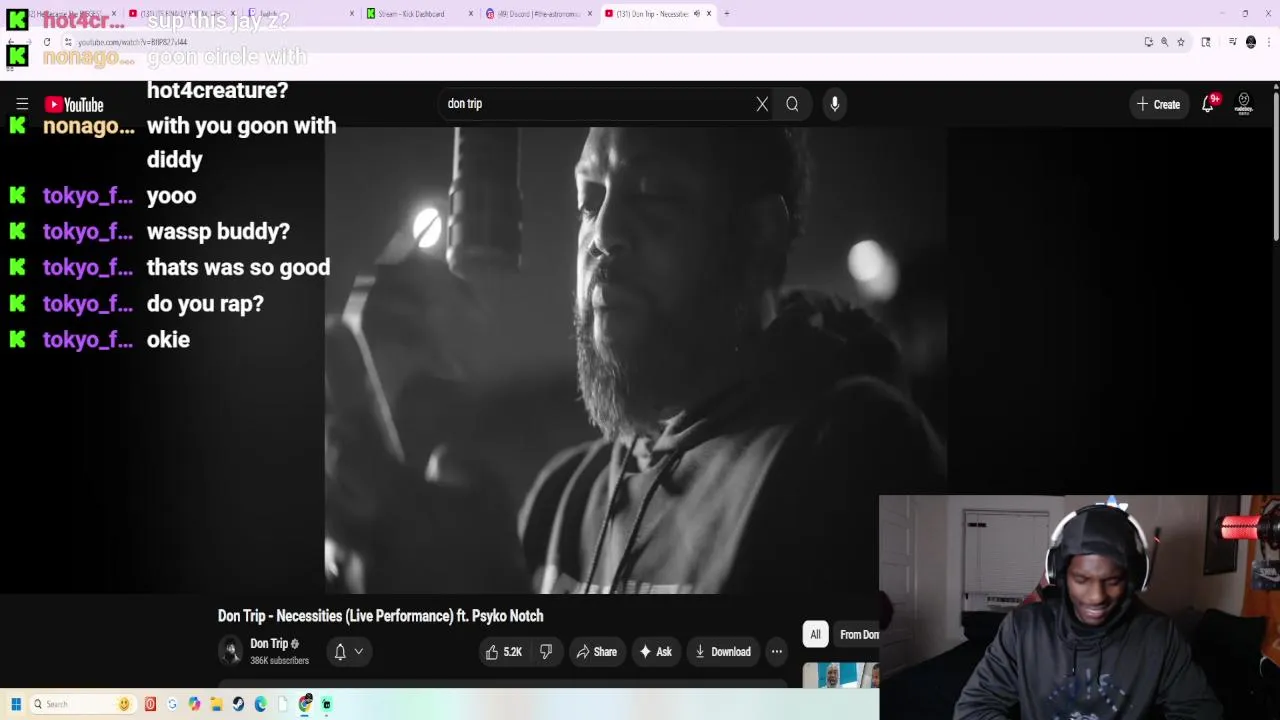Click the browser address bar URL
Screen dimensions: 1280x720
pyautogui.click(x=133, y=42)
